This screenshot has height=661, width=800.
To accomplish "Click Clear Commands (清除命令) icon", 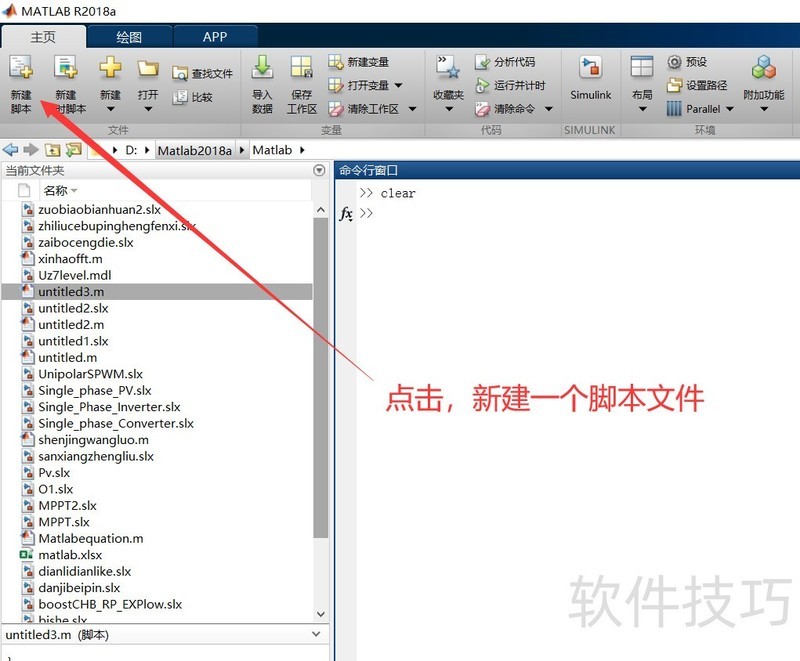I will click(482, 109).
